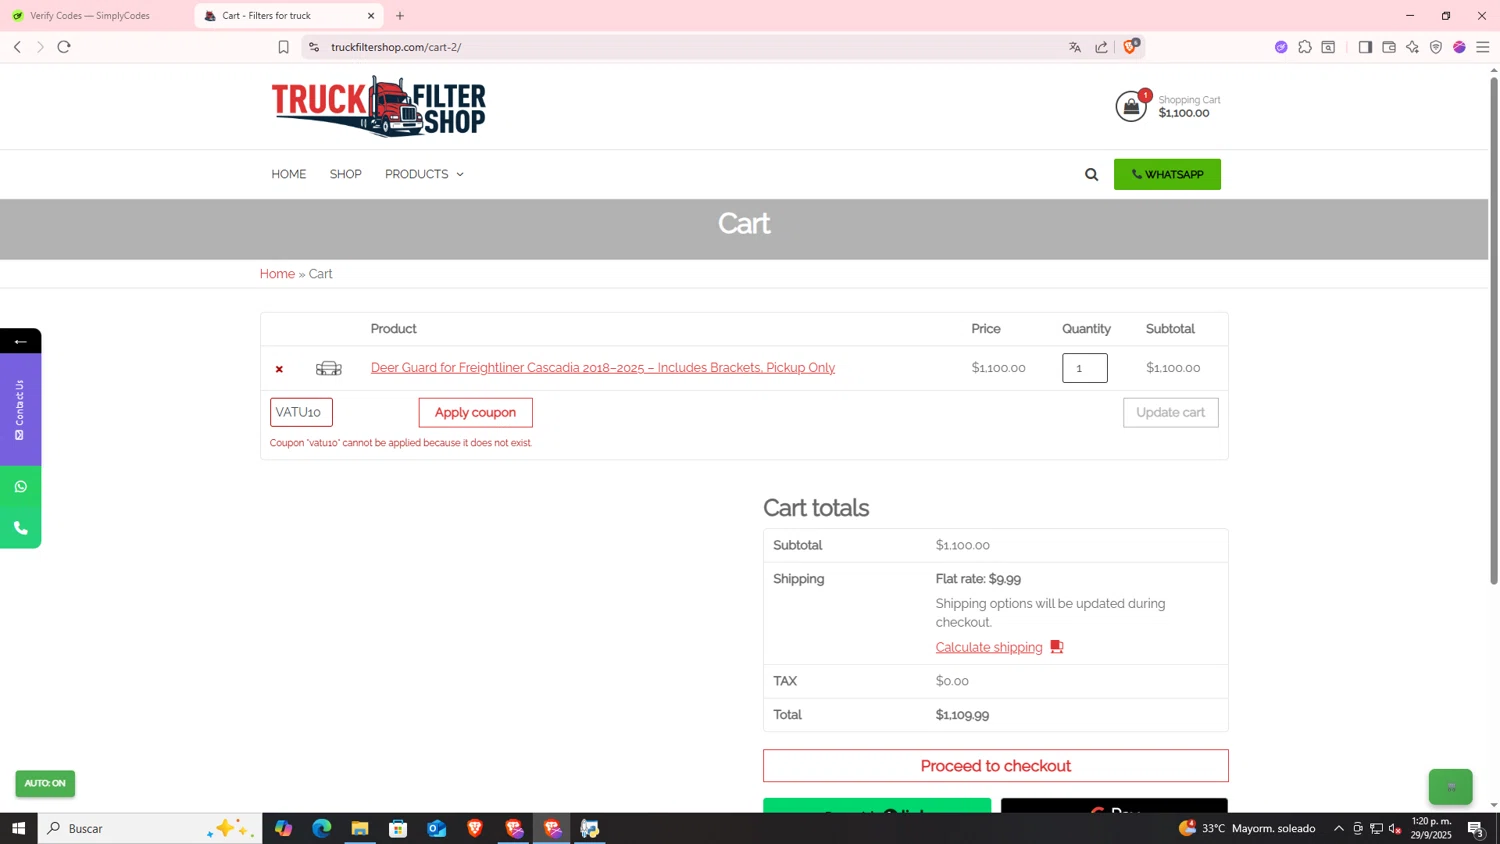Open Microsoft Edge from taskbar
The width and height of the screenshot is (1500, 844).
(x=321, y=828)
